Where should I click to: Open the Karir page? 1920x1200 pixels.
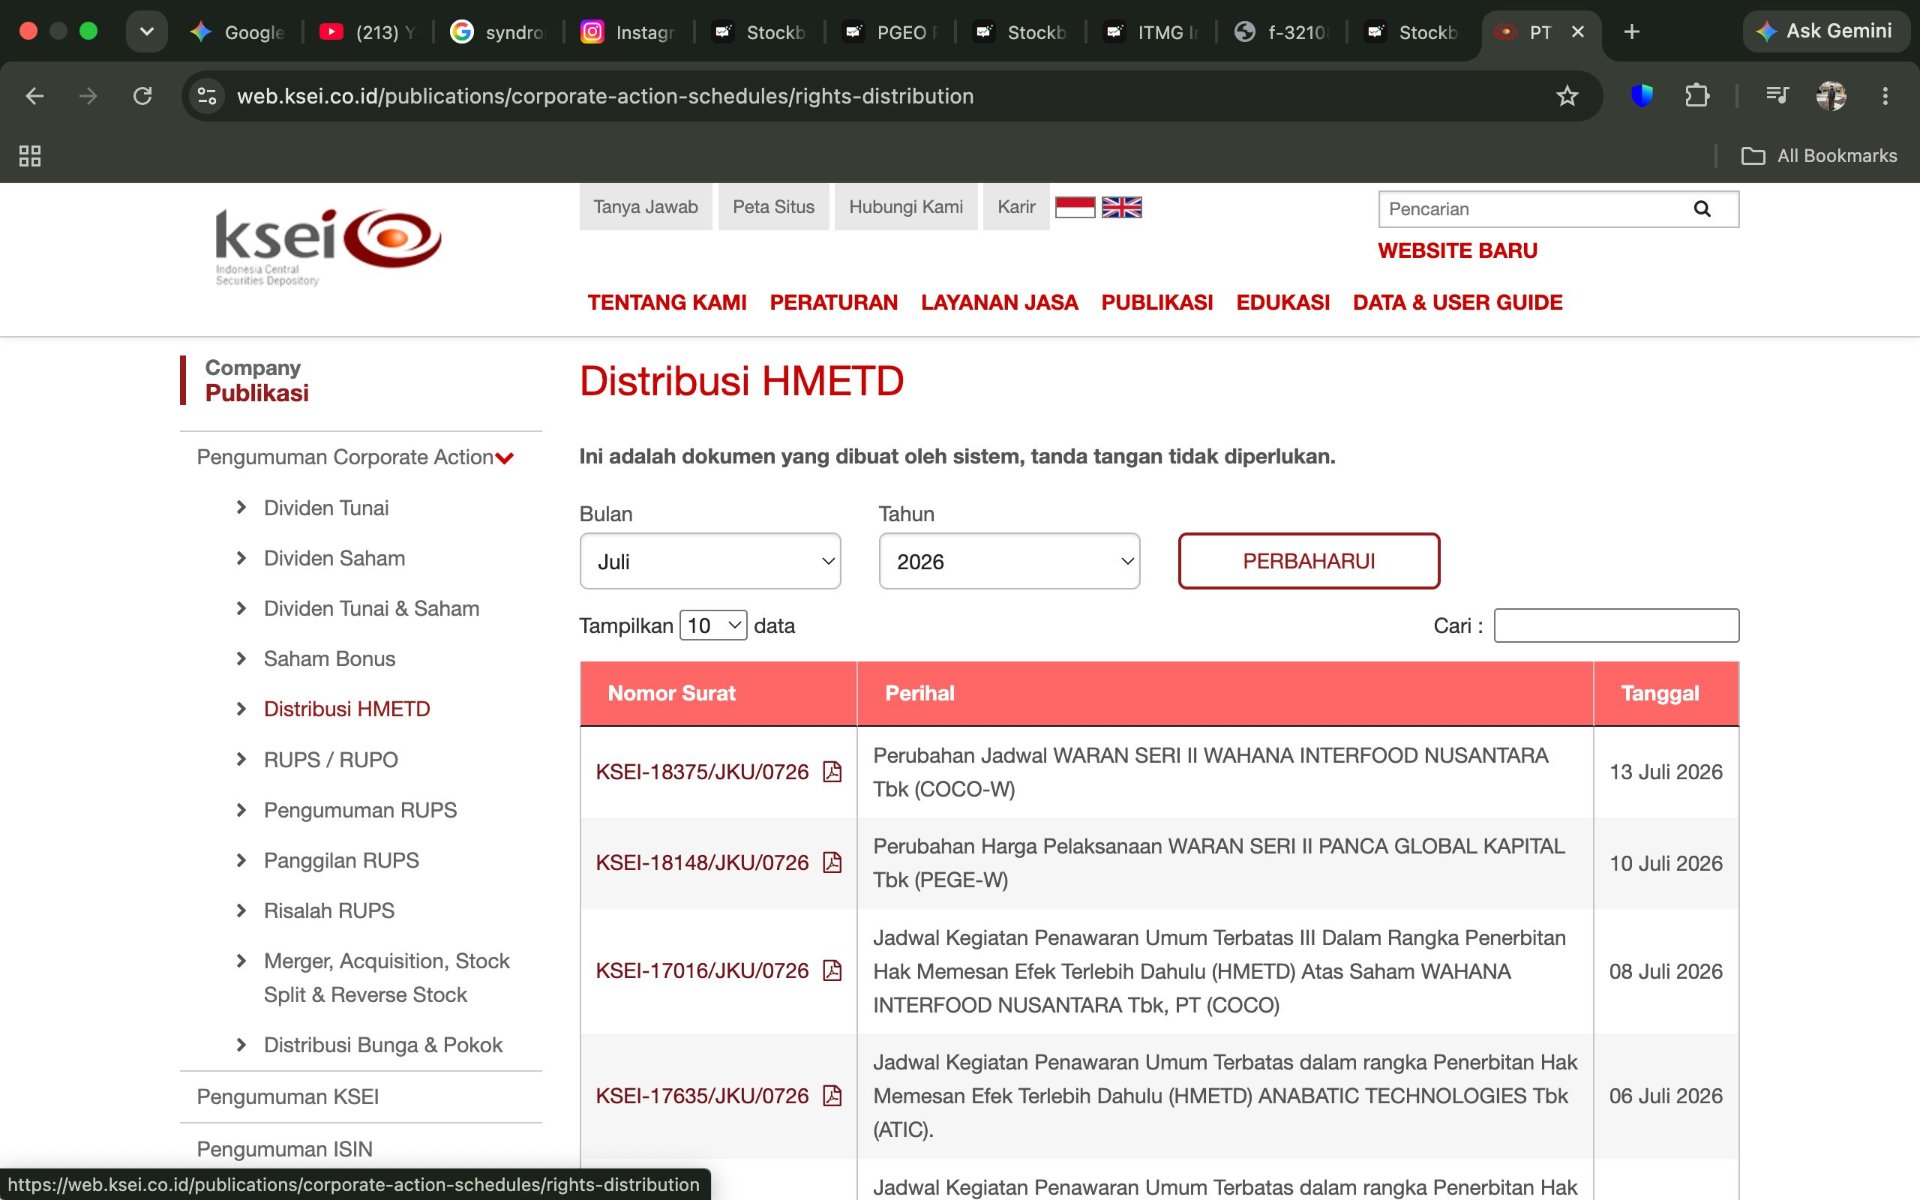pyautogui.click(x=1016, y=207)
